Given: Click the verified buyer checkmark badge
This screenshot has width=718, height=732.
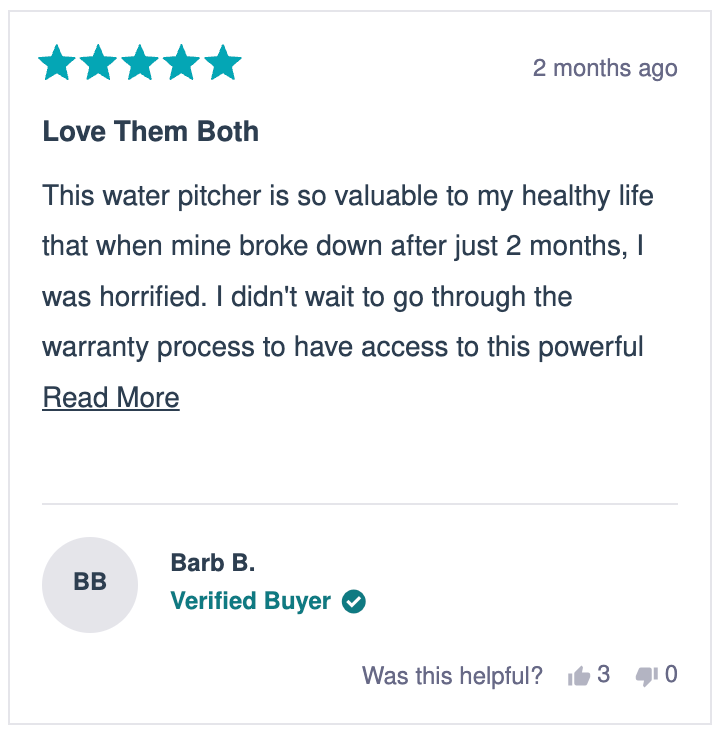Looking at the screenshot, I should coord(353,601).
